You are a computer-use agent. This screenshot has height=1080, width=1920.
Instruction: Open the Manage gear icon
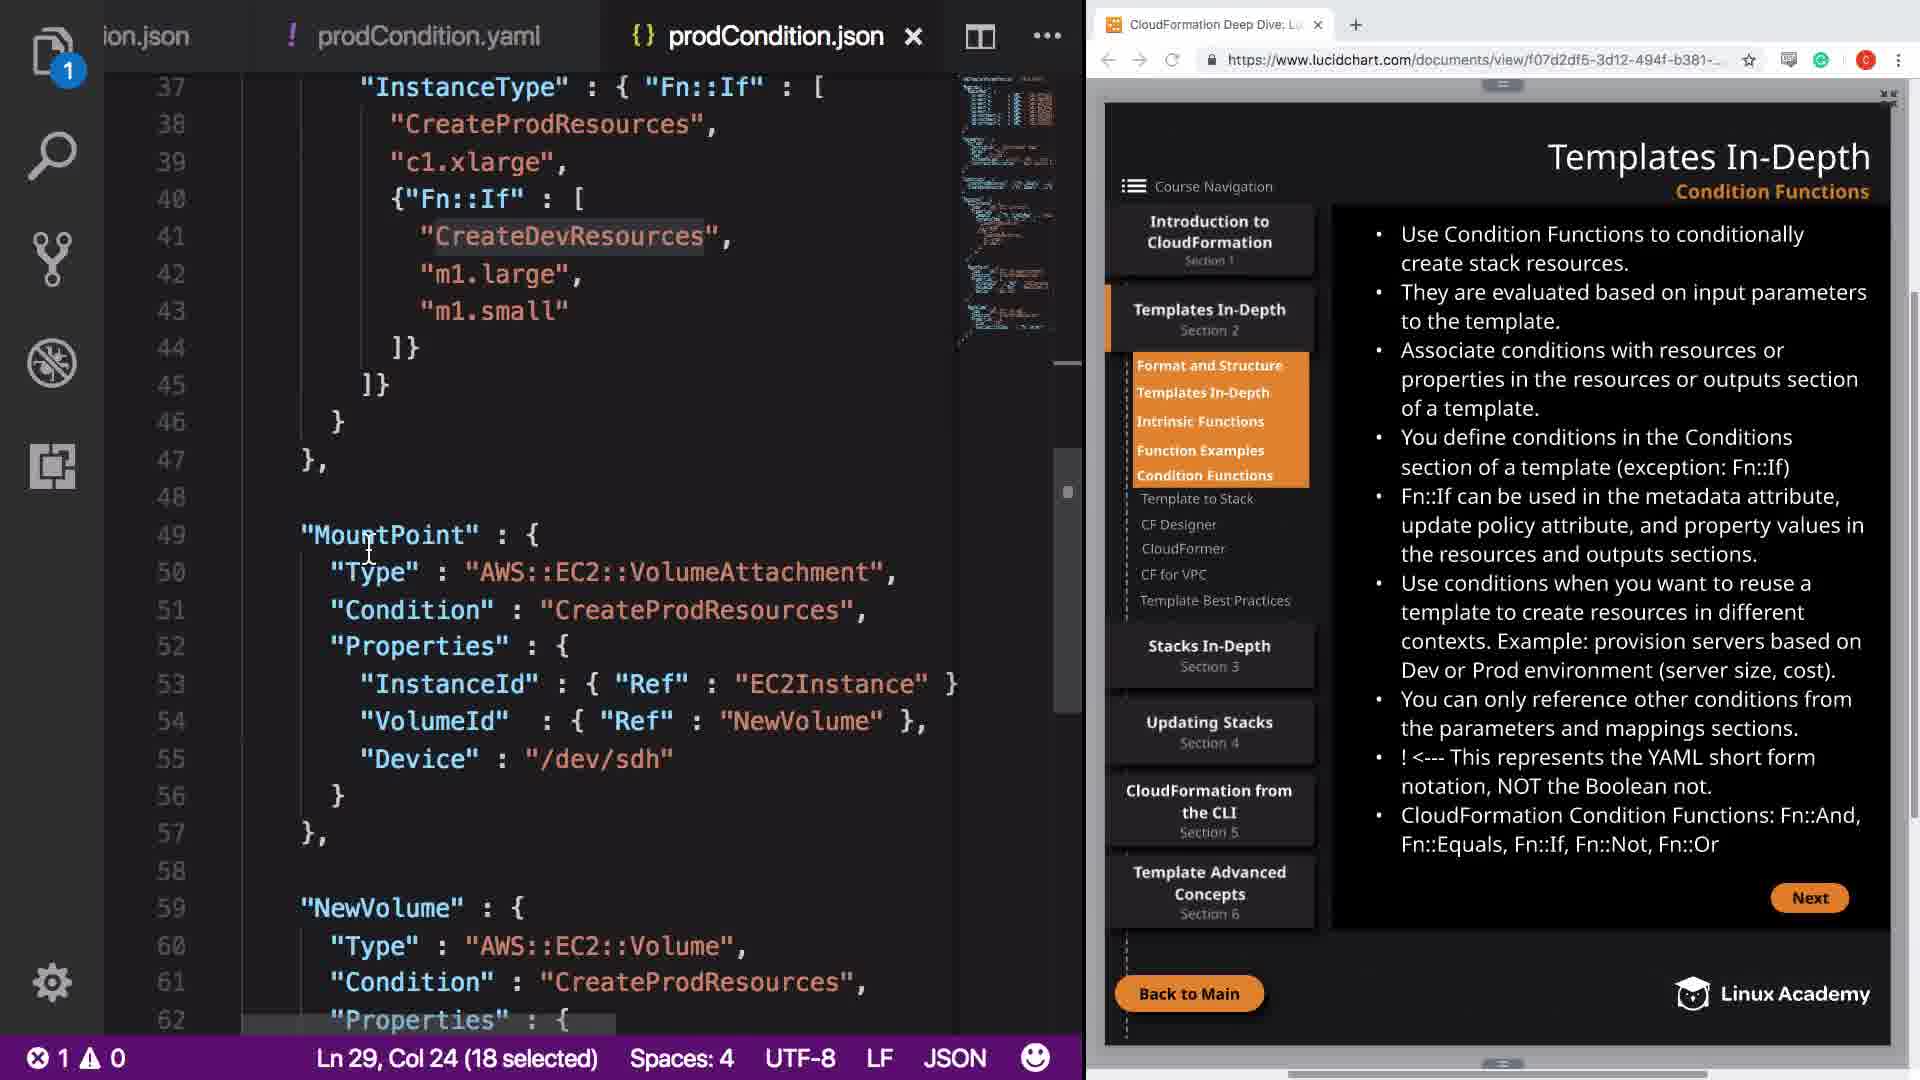(52, 982)
